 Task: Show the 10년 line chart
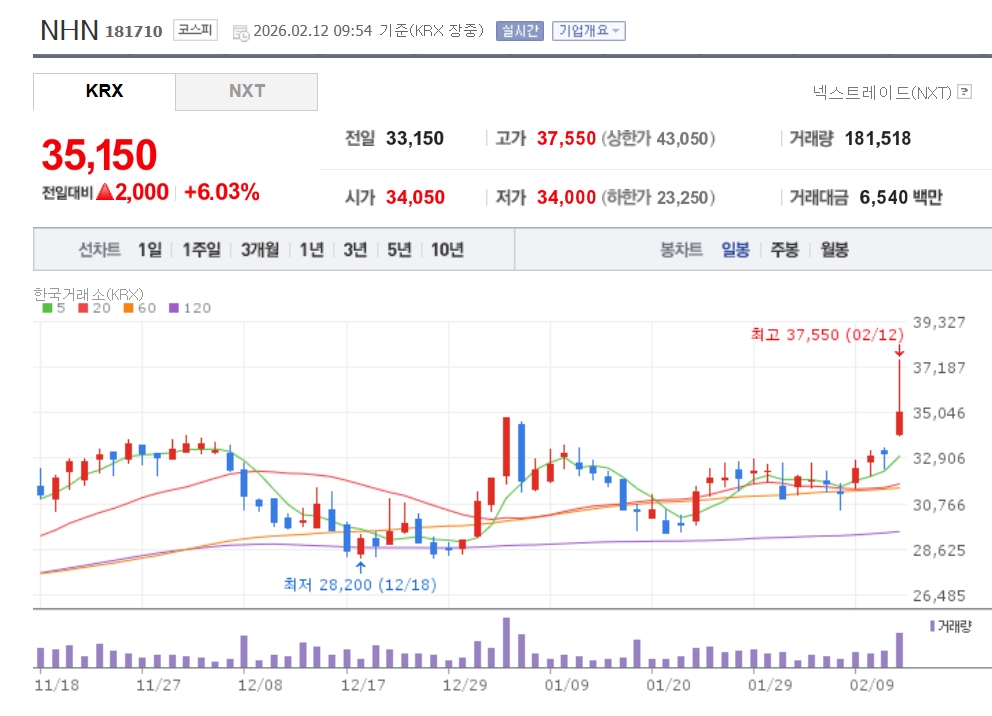coord(447,250)
